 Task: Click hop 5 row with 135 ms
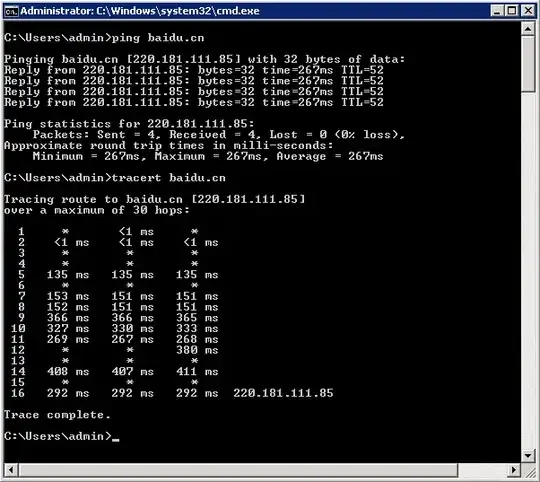point(118,275)
